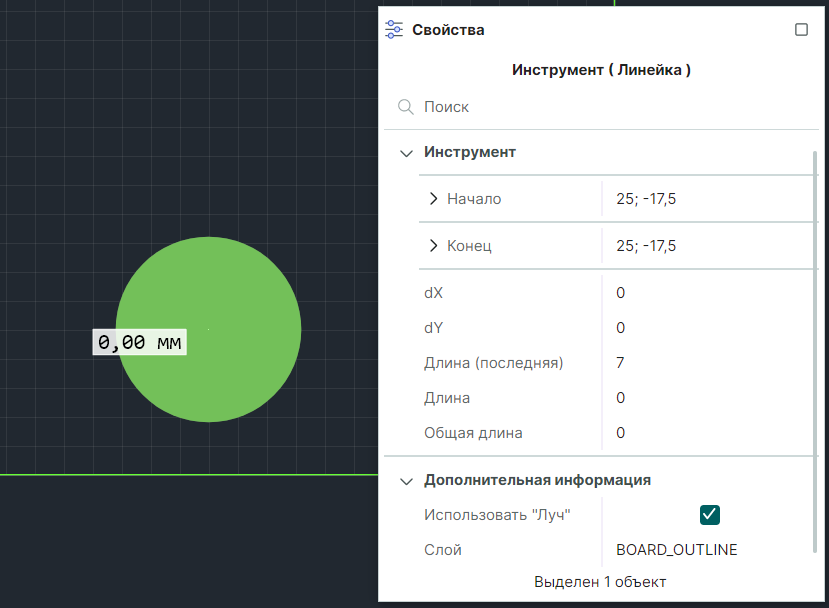Select the dY value field

(700, 328)
